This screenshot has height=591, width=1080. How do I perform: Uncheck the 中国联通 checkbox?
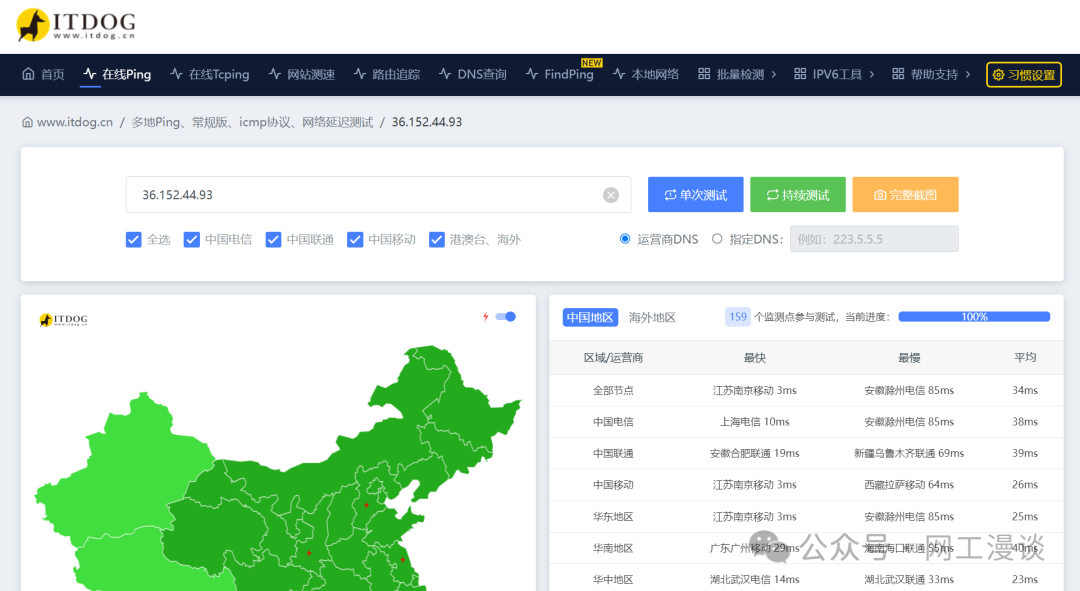pos(273,239)
